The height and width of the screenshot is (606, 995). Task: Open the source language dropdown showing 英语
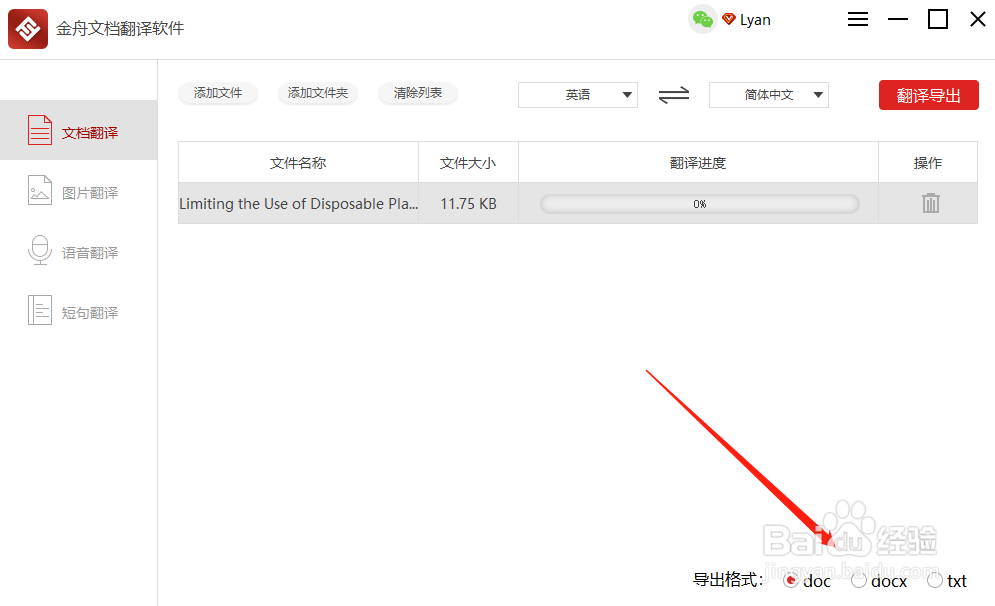tap(578, 95)
